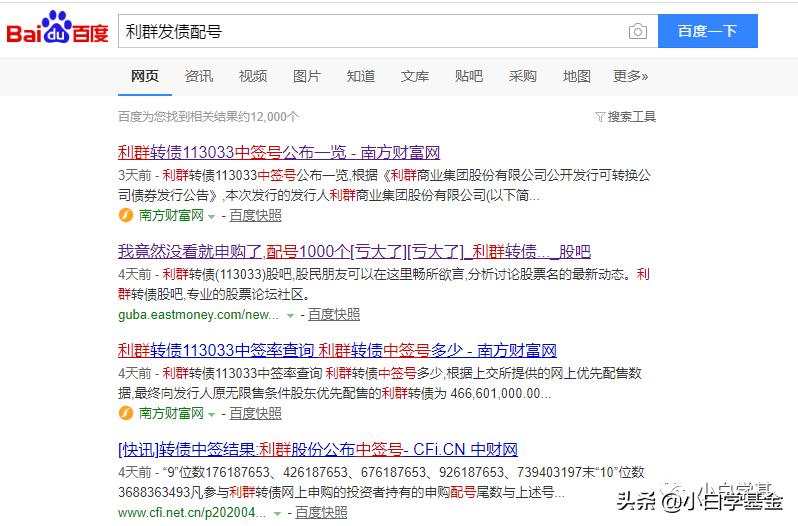Screen dimensions: 798x526
Task: Open result 利群转债113033中签号公布一览
Action: pos(279,152)
